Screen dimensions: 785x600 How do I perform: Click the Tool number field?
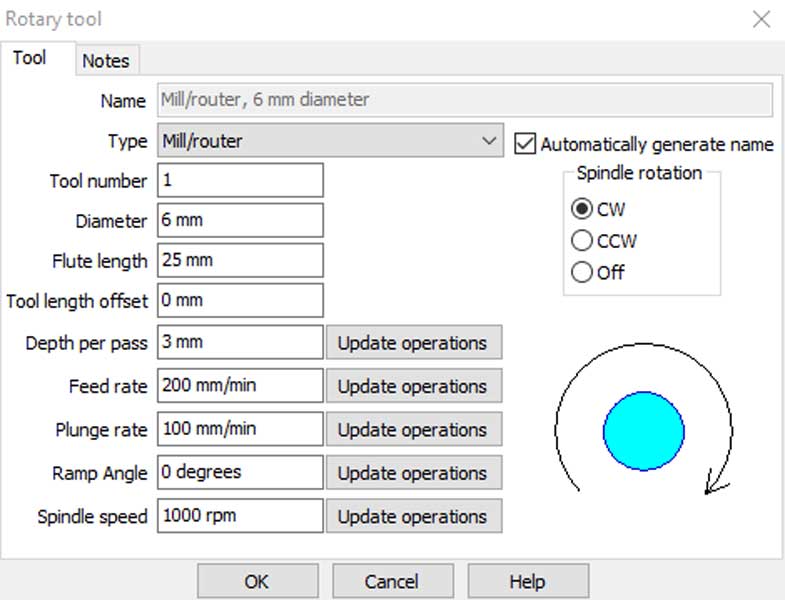tap(240, 181)
